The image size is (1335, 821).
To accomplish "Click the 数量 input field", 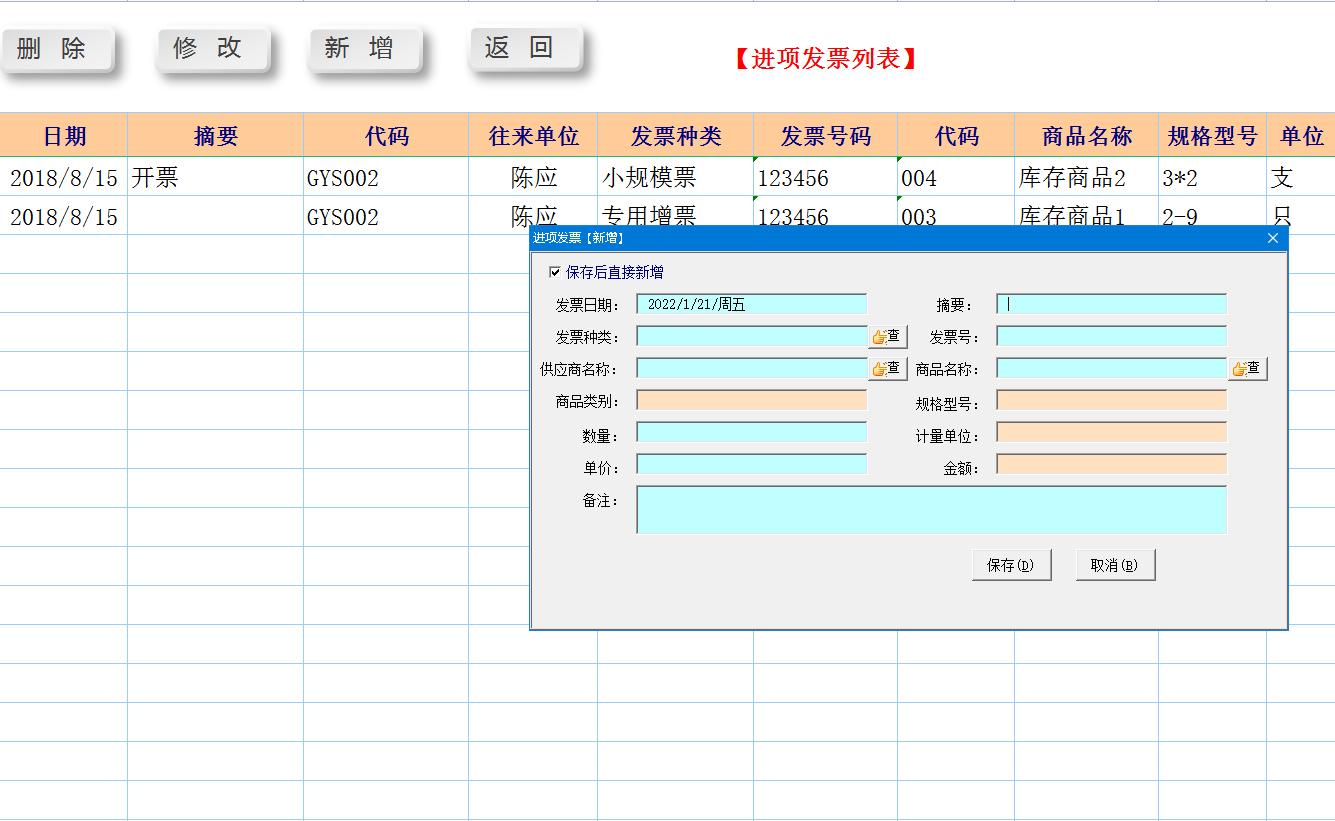I will tap(751, 432).
